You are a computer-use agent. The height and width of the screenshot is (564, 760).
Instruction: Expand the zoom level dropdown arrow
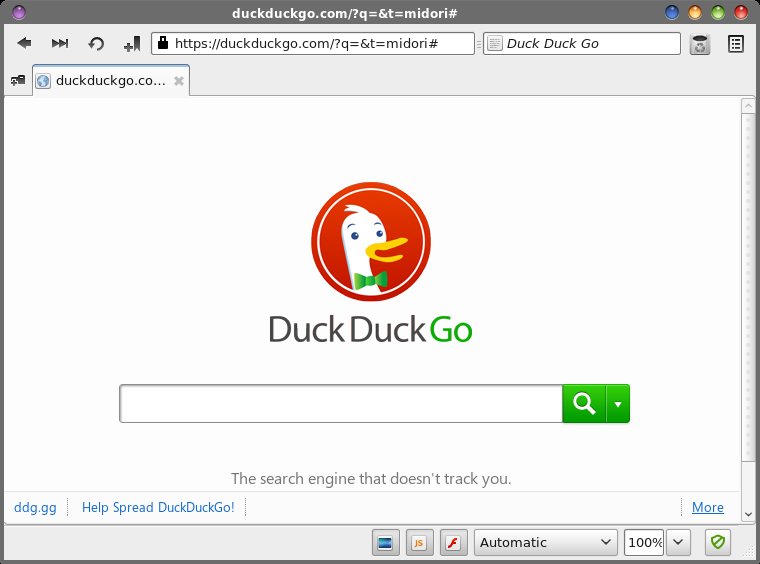click(x=678, y=542)
